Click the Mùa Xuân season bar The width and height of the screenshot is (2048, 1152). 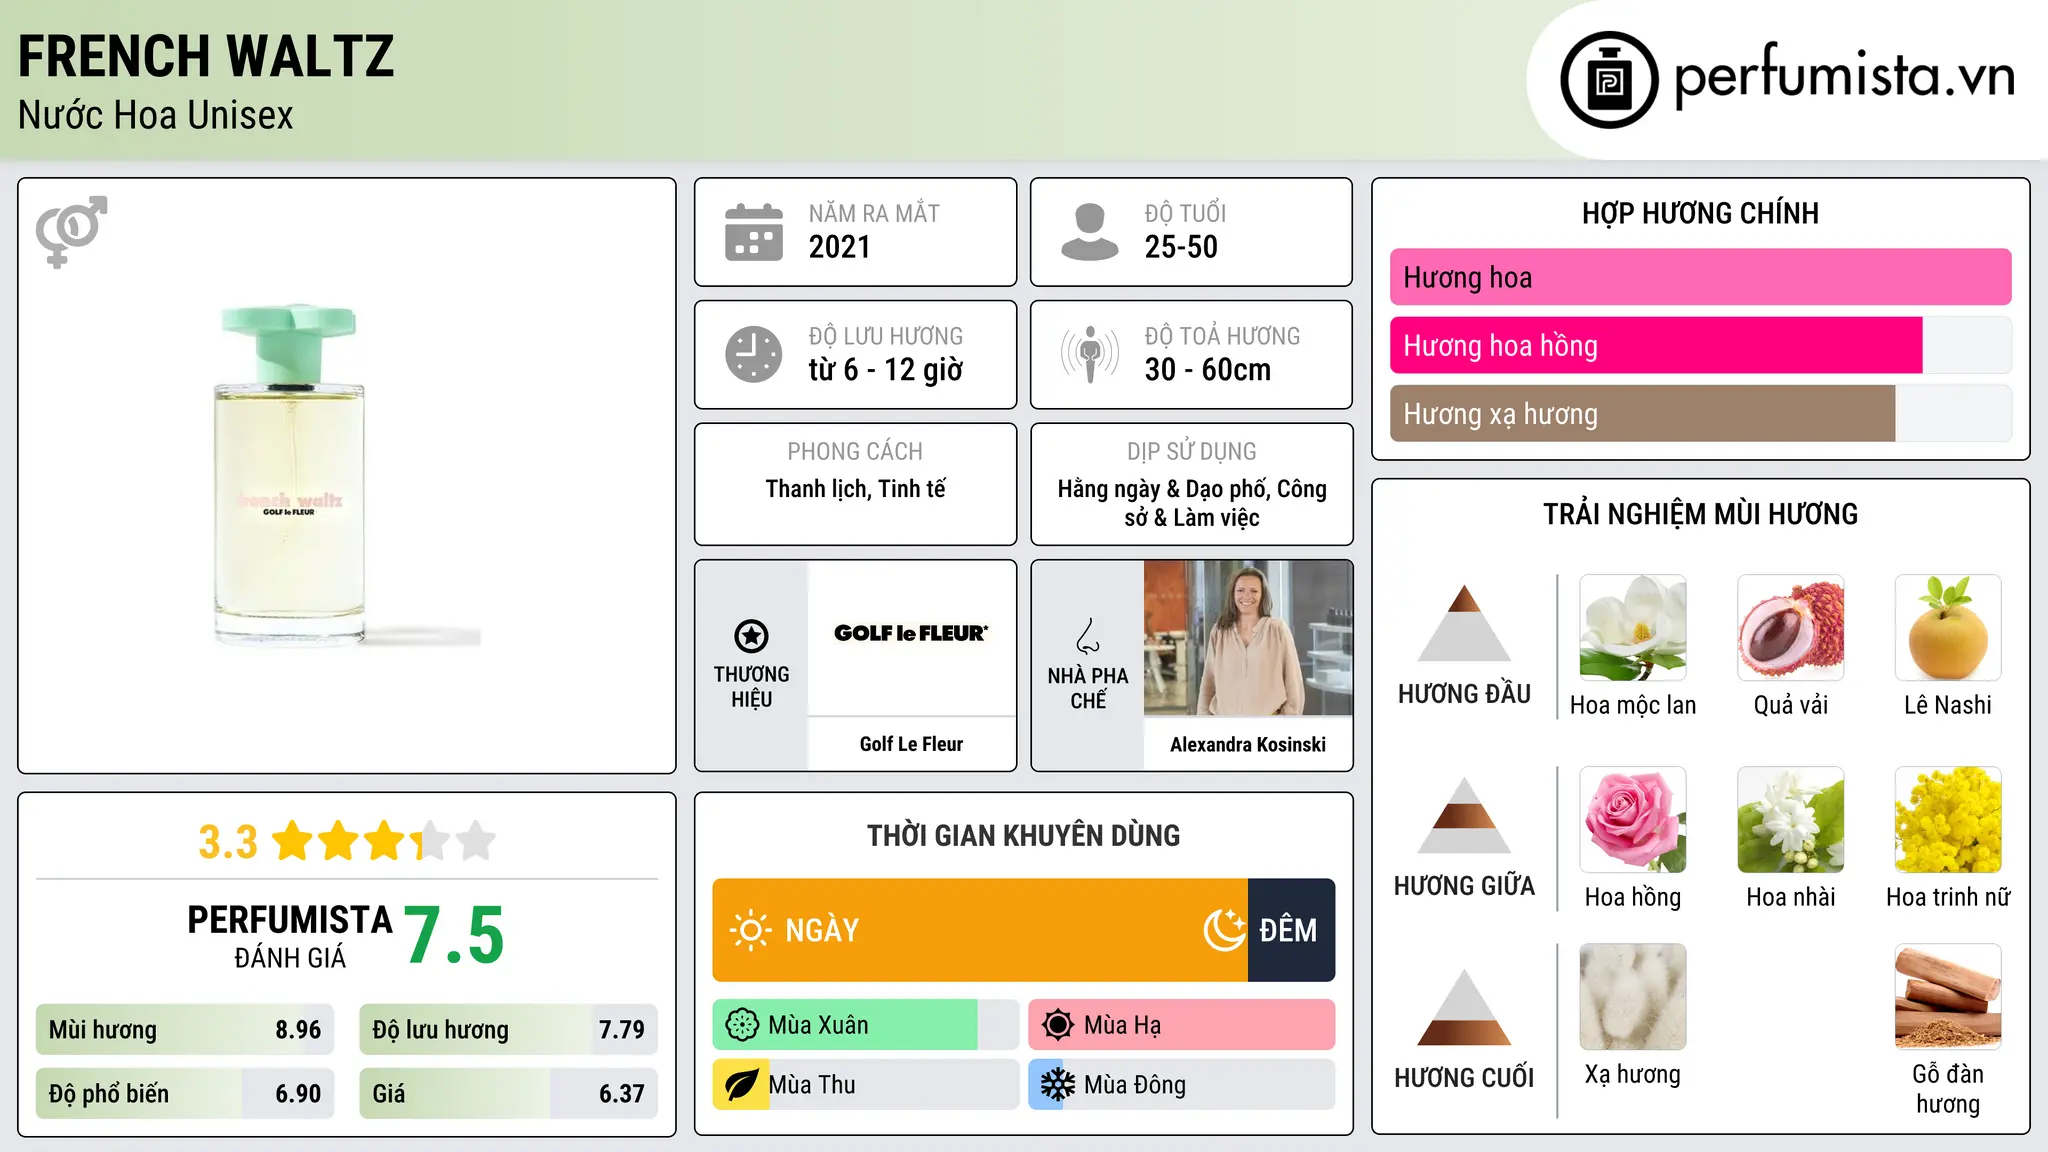click(x=865, y=1025)
